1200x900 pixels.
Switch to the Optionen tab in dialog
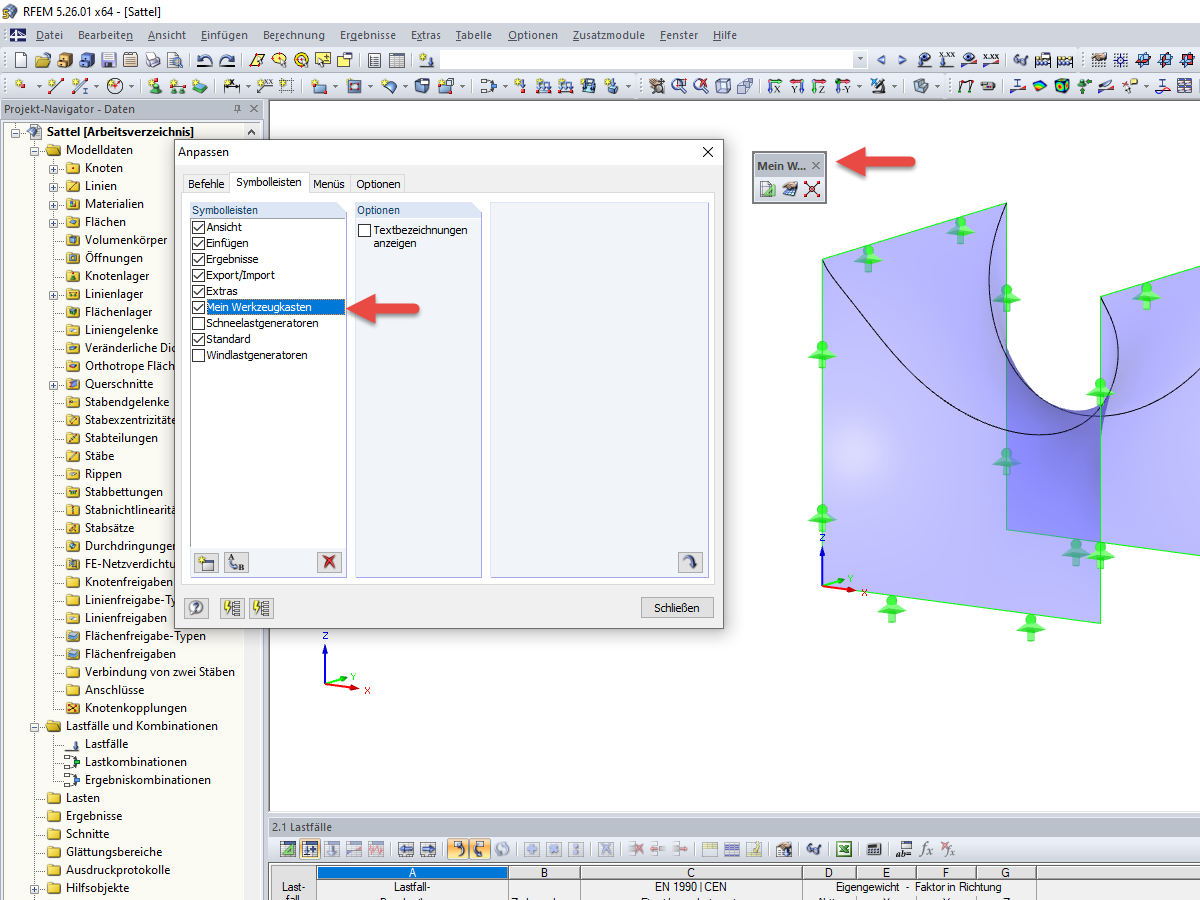point(378,184)
